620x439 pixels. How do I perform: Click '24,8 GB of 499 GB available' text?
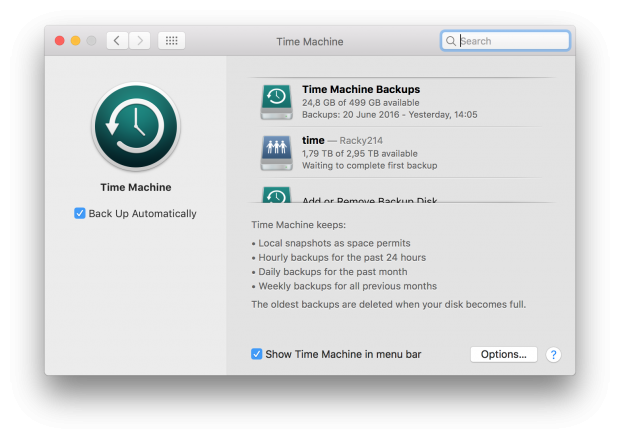[361, 103]
